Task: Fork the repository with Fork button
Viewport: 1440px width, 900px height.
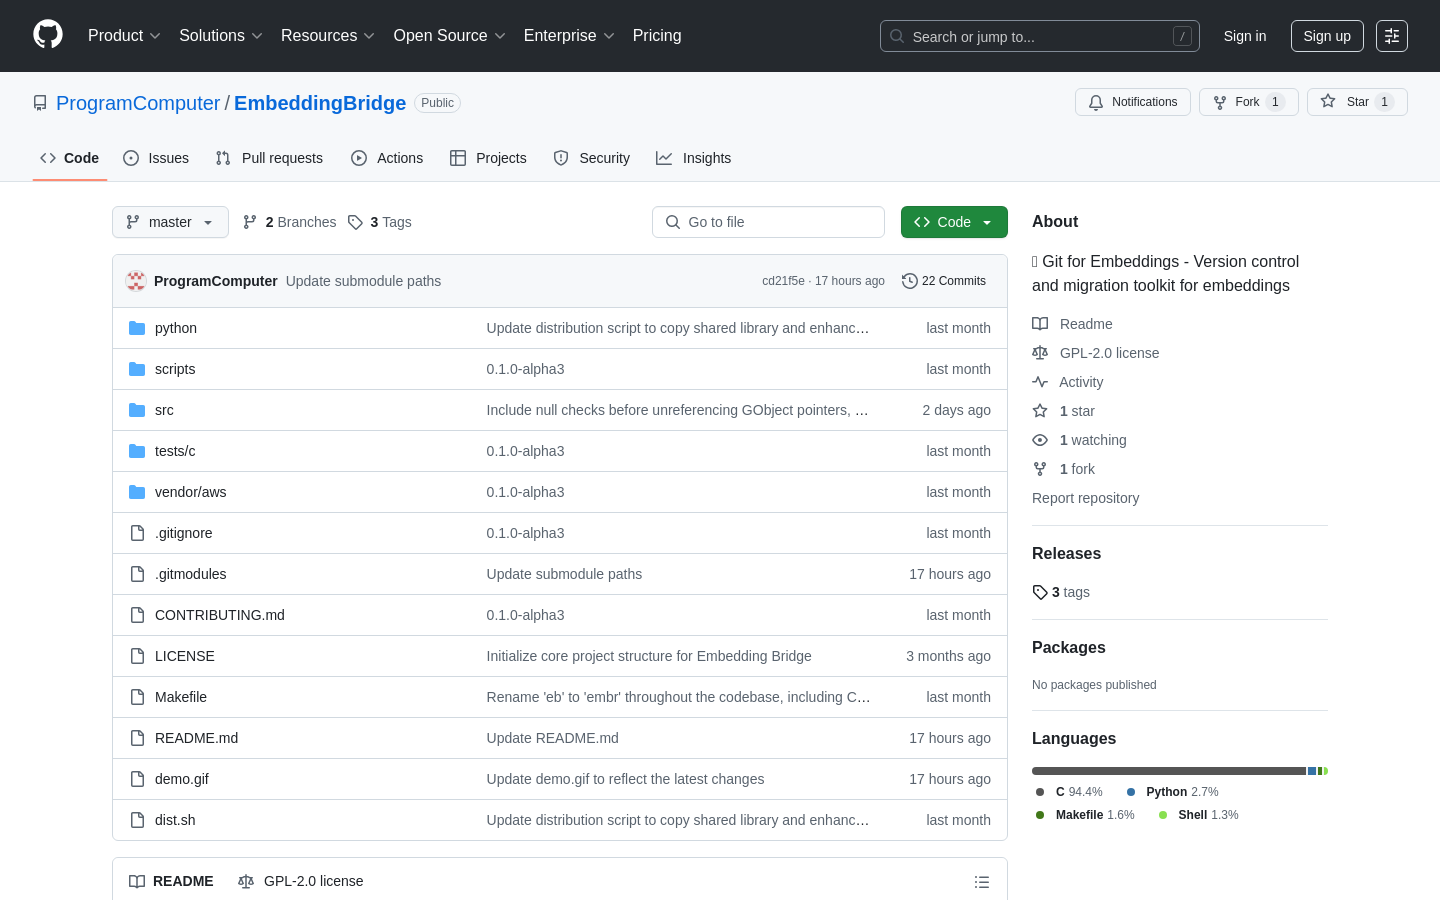Action: click(1248, 102)
